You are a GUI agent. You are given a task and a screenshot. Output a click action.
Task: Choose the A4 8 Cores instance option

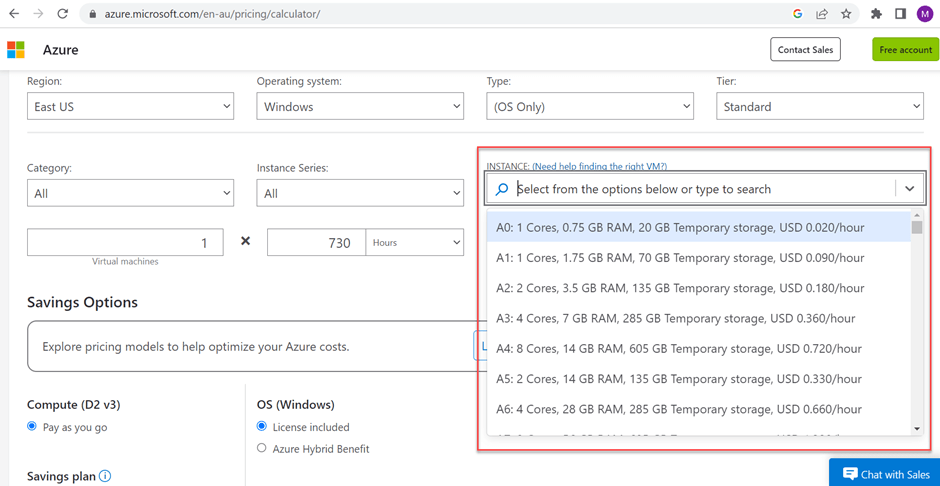pyautogui.click(x=679, y=349)
